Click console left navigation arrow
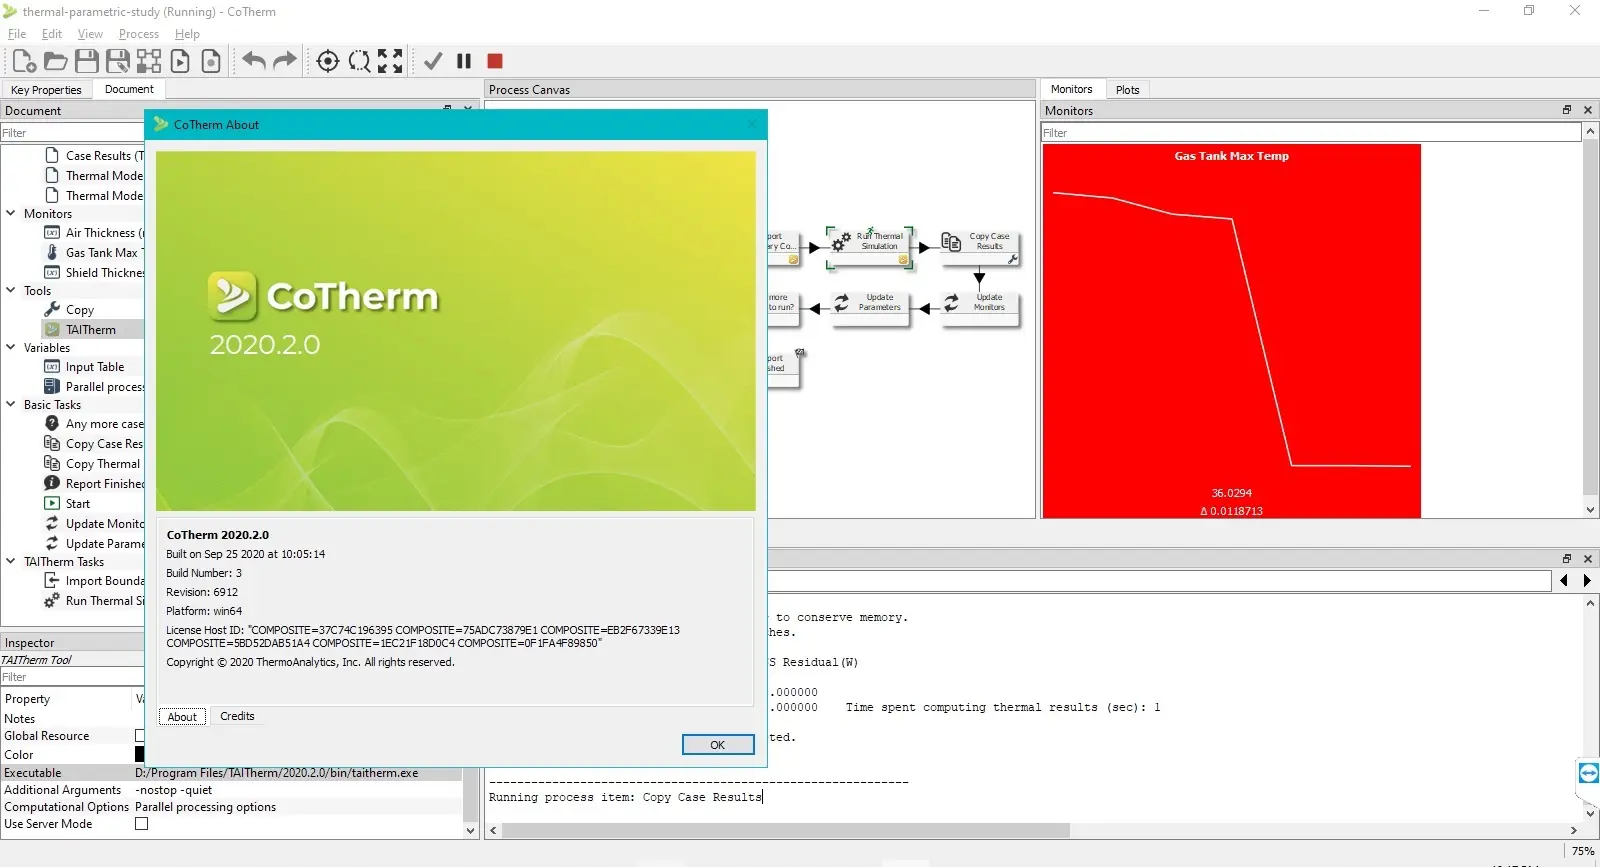 point(1564,580)
